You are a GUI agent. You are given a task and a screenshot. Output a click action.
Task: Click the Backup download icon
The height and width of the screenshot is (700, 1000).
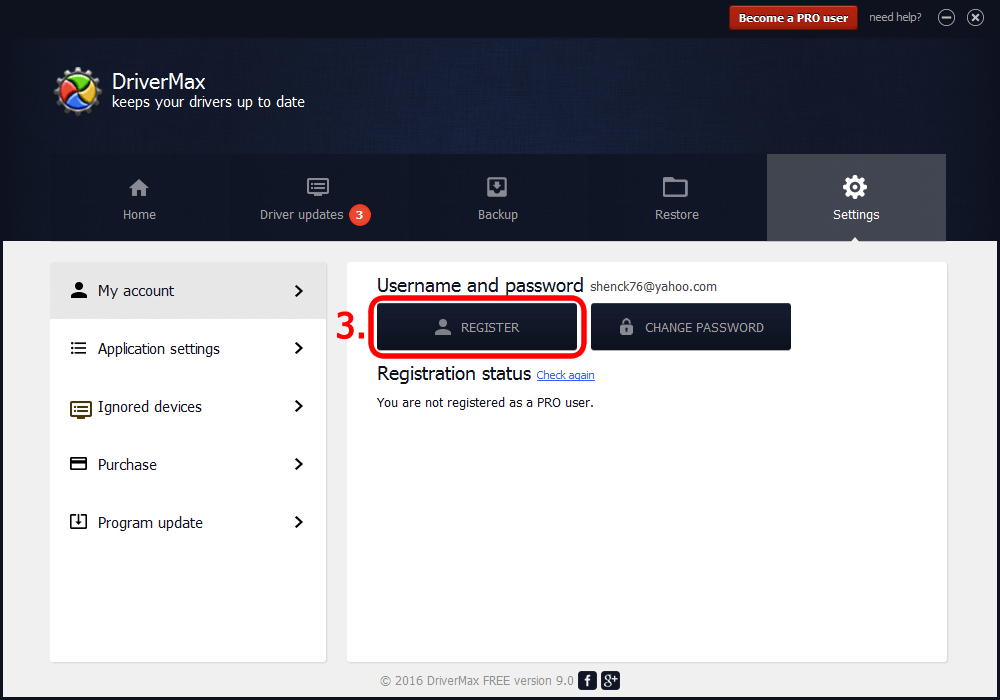pyautogui.click(x=497, y=187)
